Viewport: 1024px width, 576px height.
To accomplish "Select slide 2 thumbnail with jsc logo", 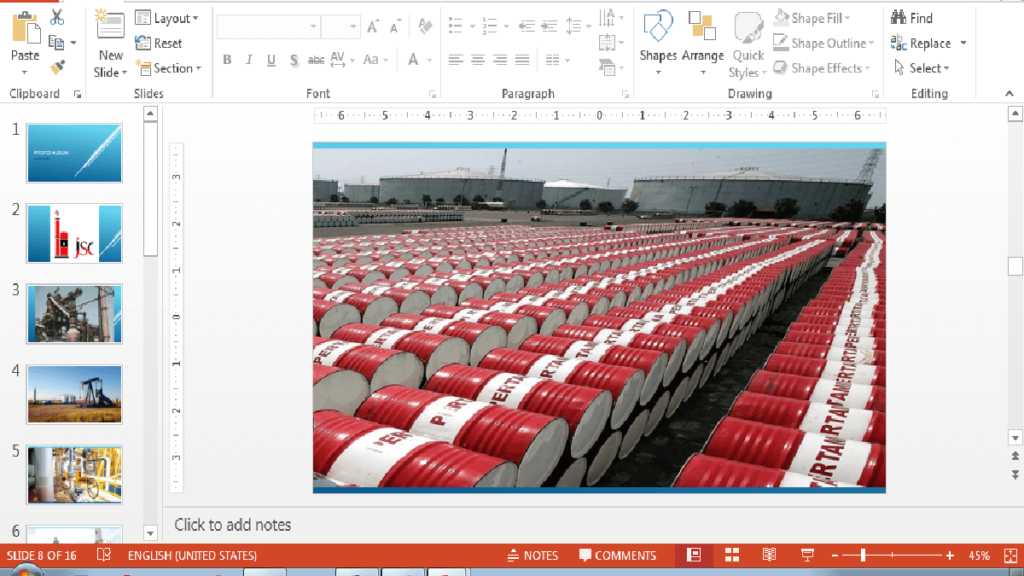I will click(74, 233).
